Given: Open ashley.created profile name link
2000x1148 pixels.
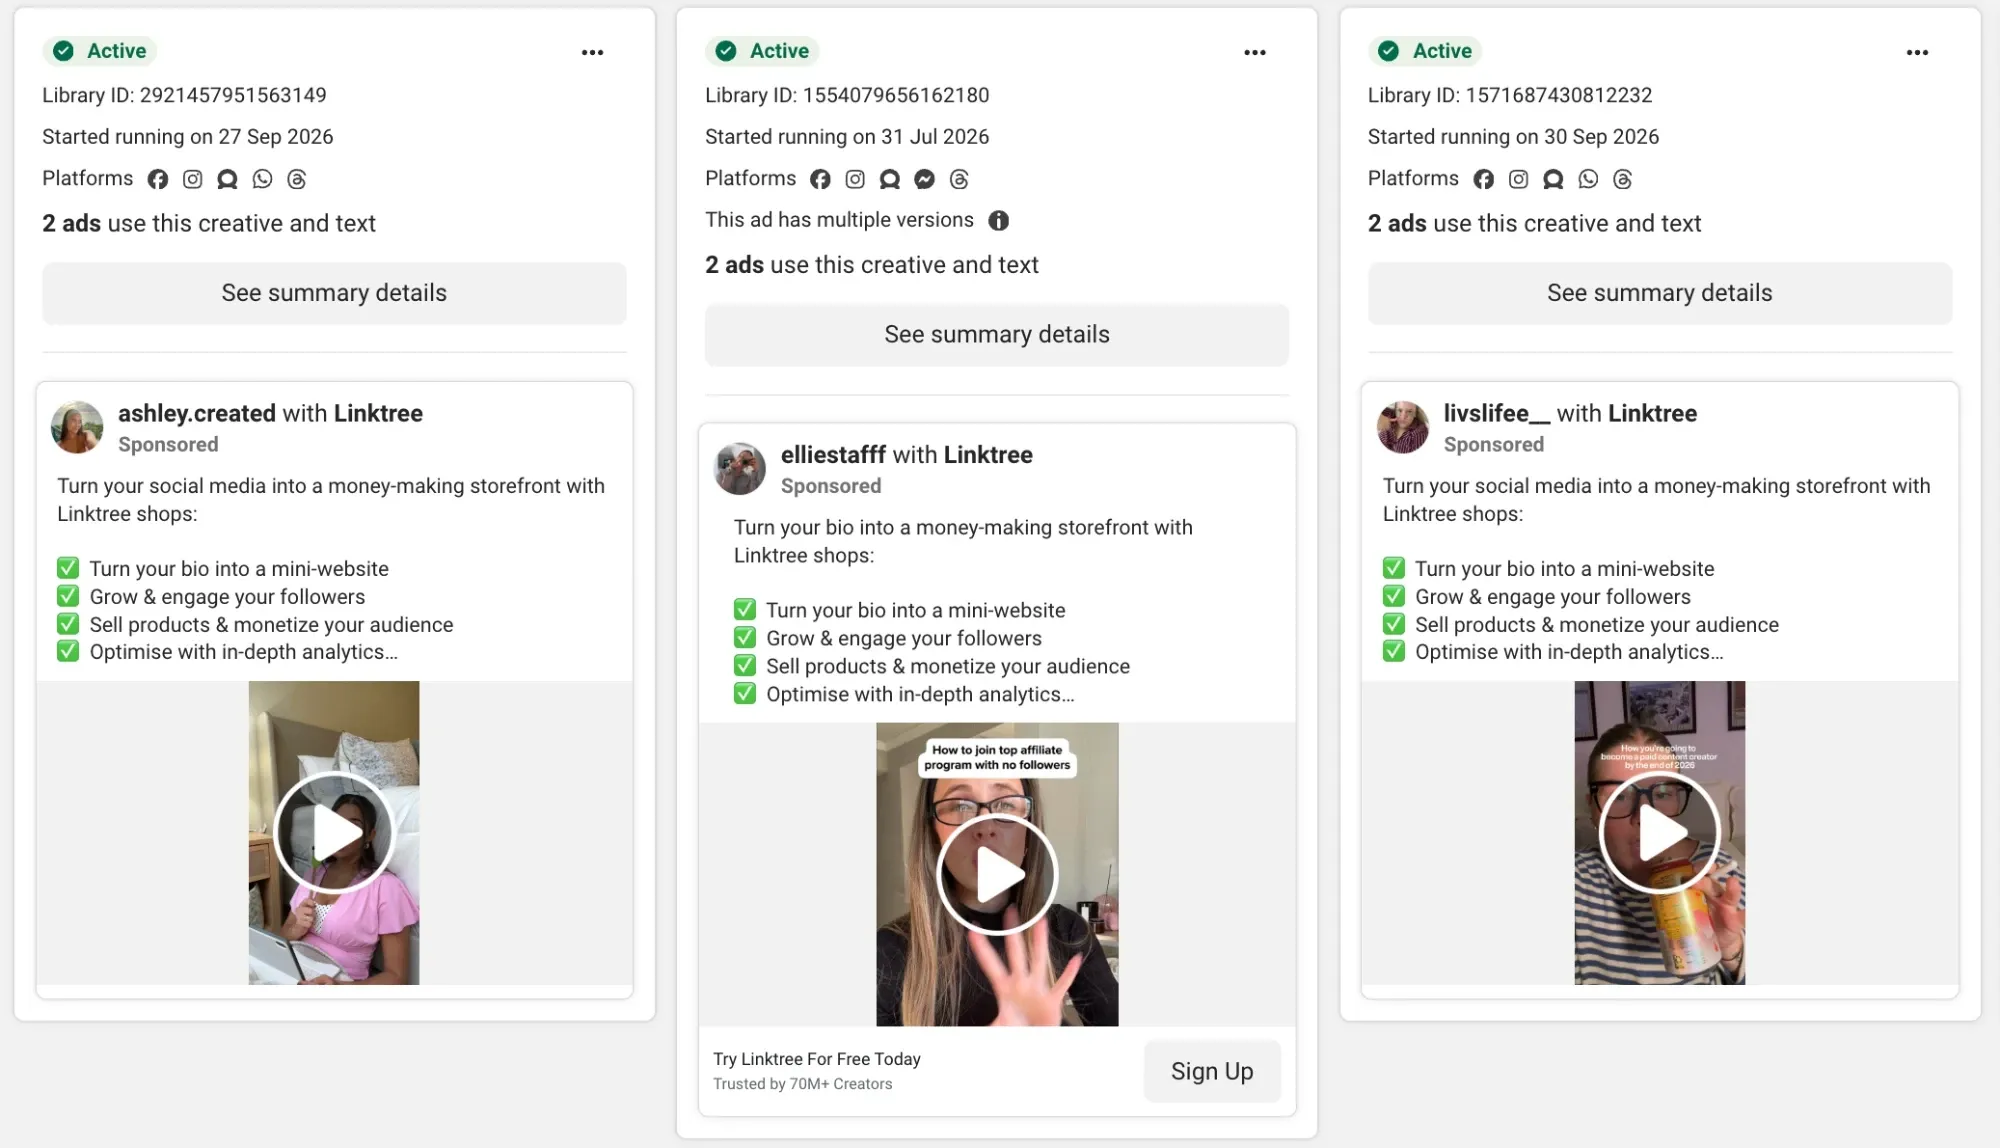Looking at the screenshot, I should 197,413.
